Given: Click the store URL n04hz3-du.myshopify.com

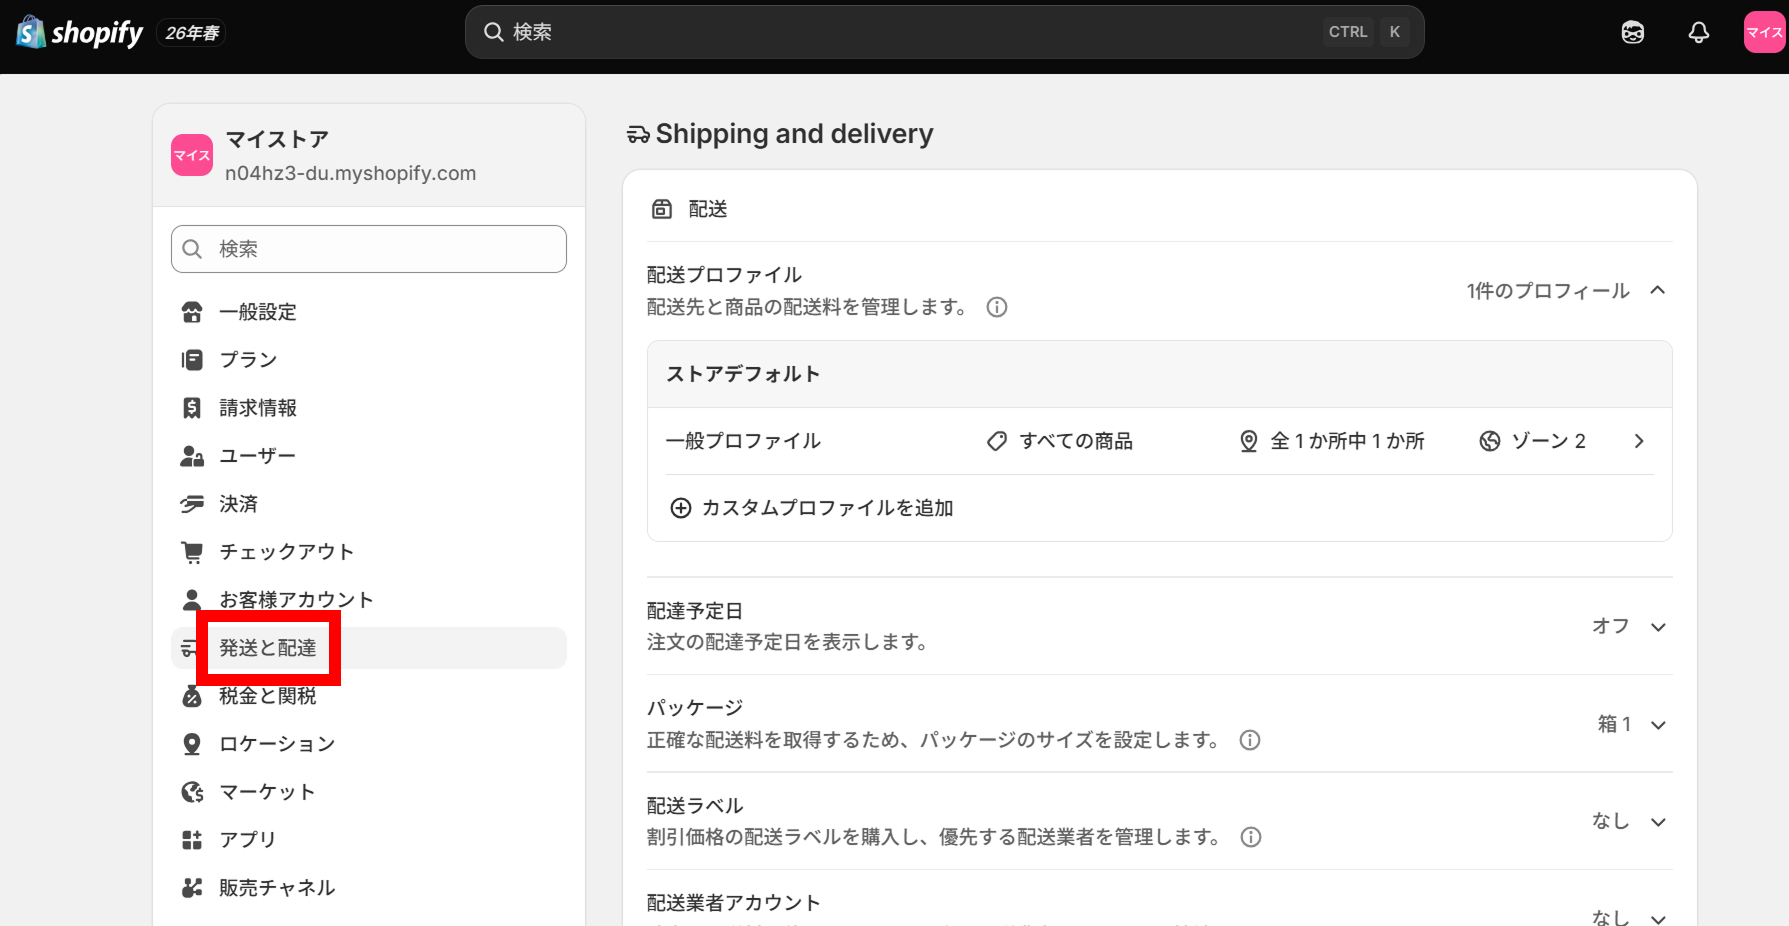Looking at the screenshot, I should tap(350, 173).
